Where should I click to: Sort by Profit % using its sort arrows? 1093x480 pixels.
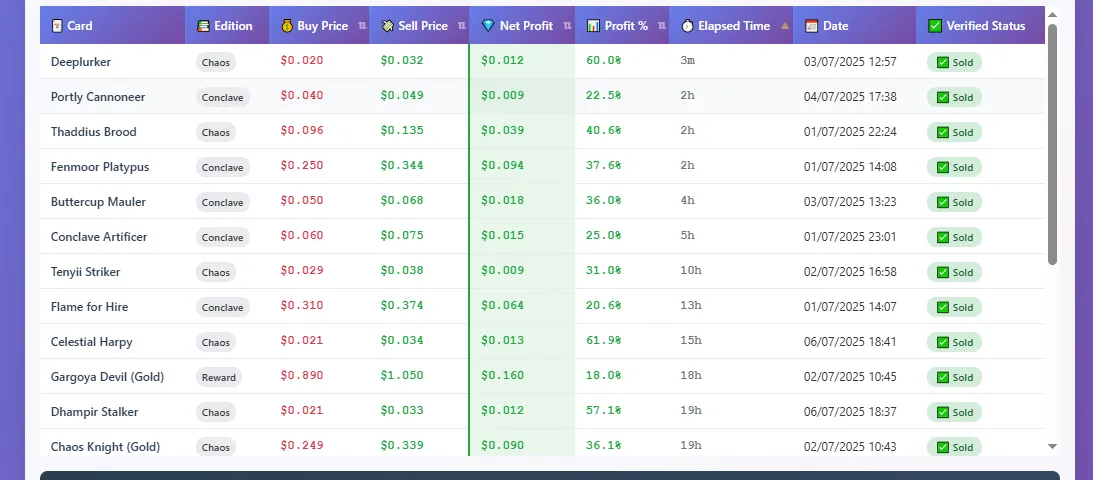point(662,26)
